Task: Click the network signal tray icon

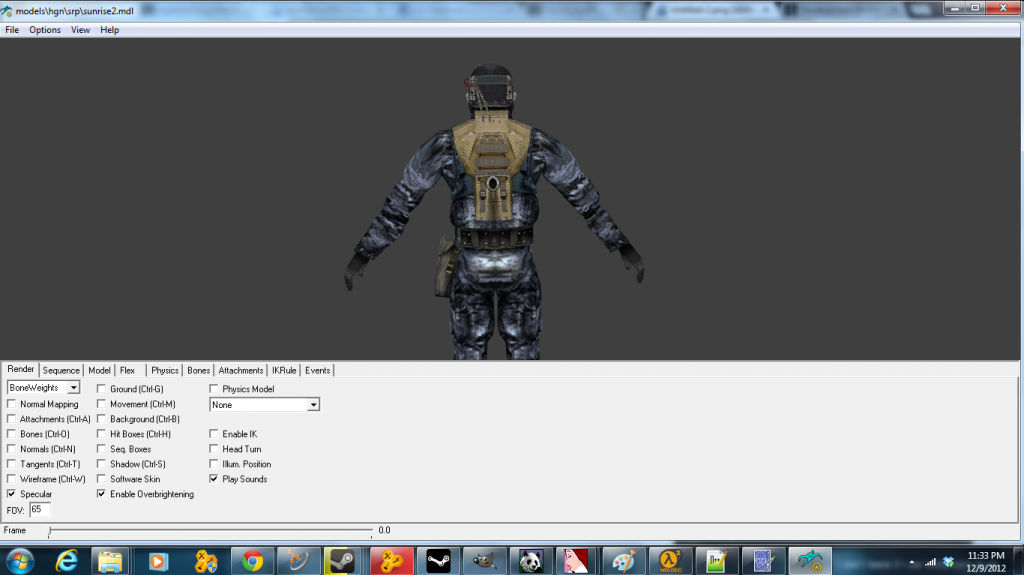Action: tap(931, 562)
